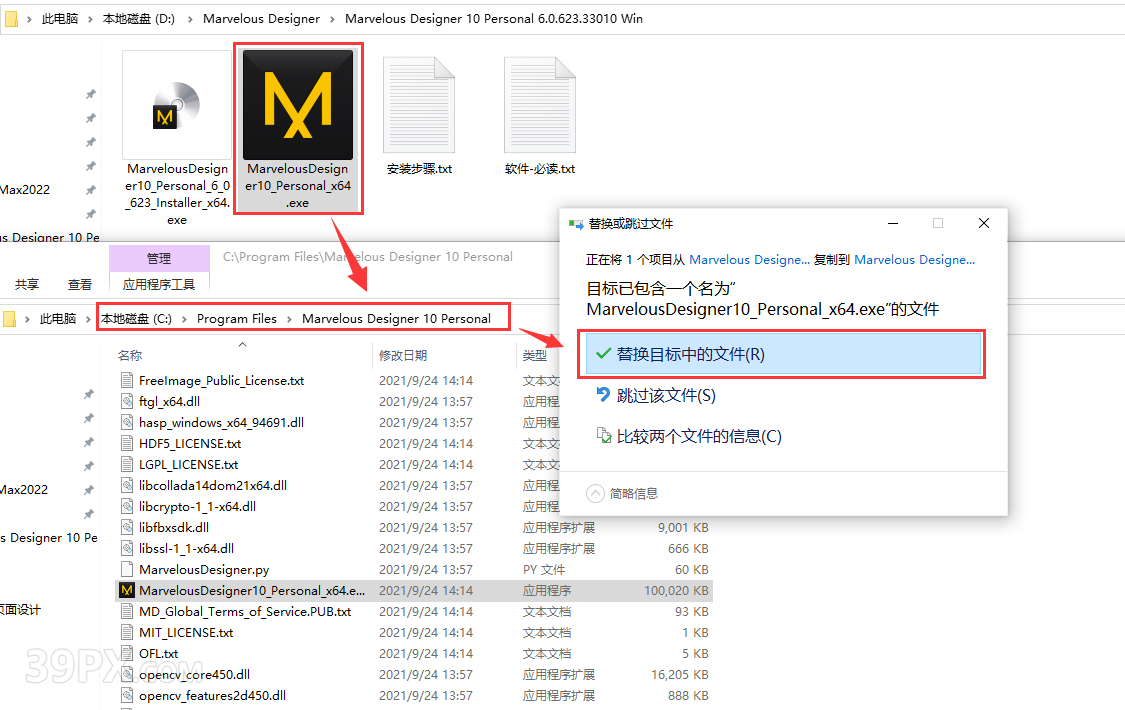Click Program Files in the lower breadcrumb
The width and height of the screenshot is (1125, 710).
tap(237, 318)
